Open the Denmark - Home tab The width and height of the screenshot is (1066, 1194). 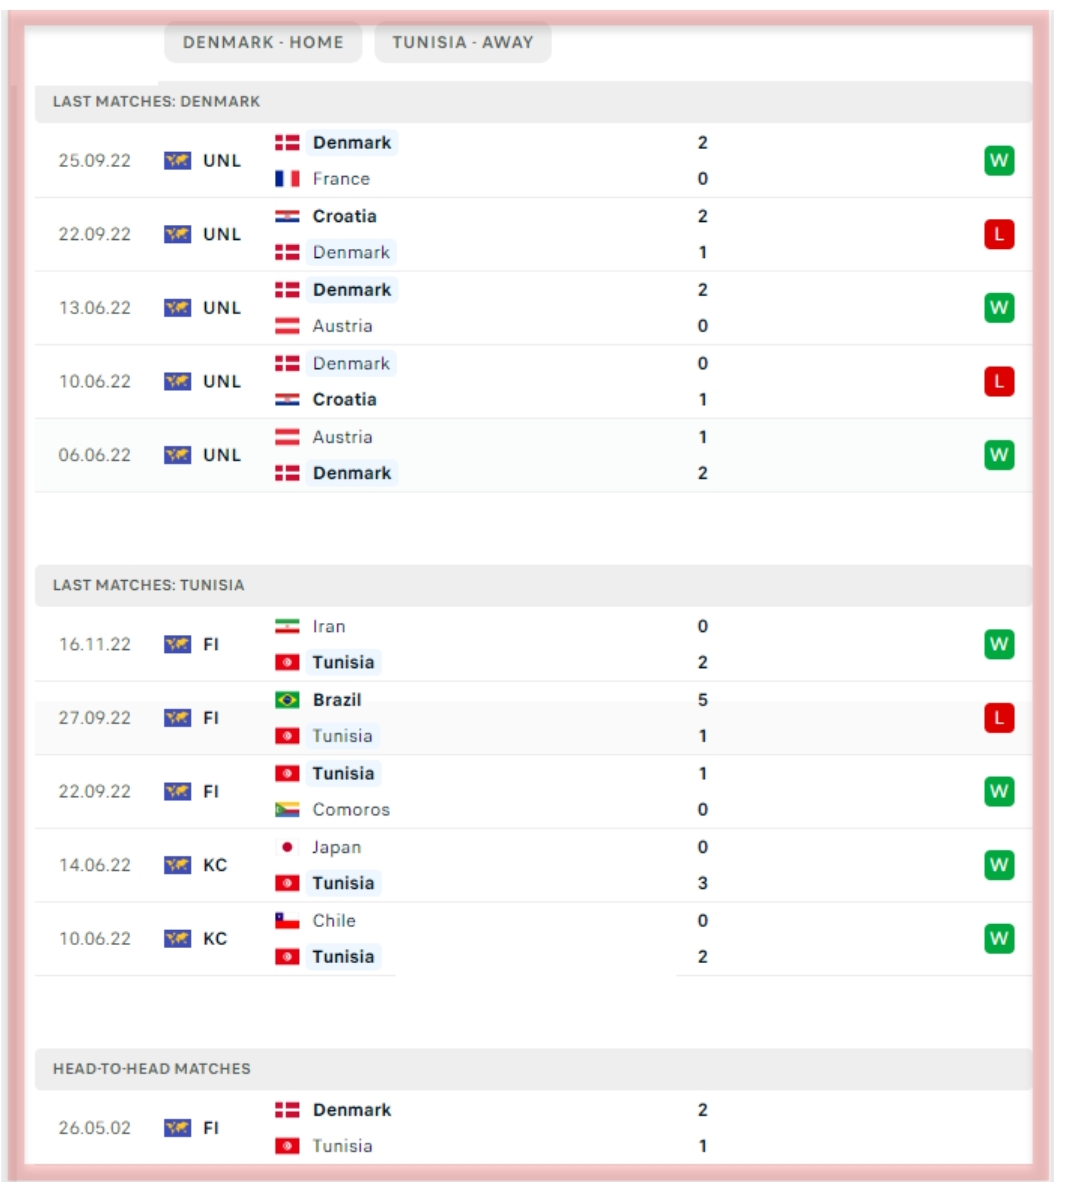pos(263,42)
